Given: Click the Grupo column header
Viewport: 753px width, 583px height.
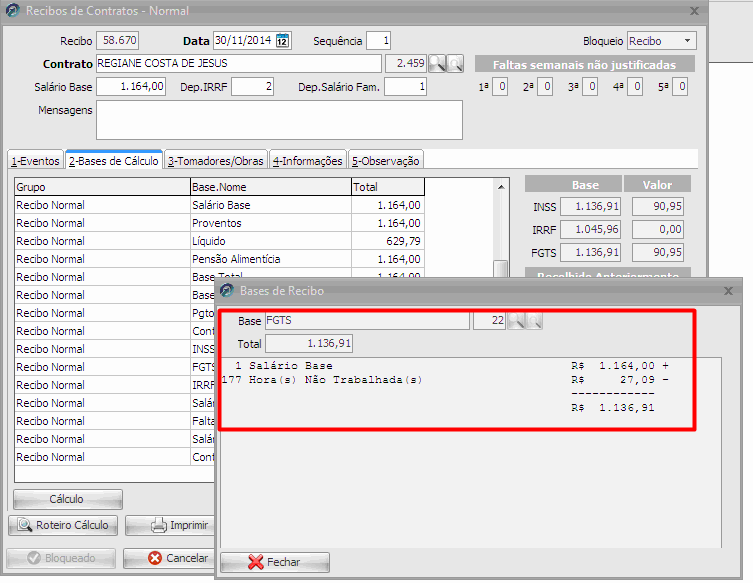Looking at the screenshot, I should tap(102, 187).
